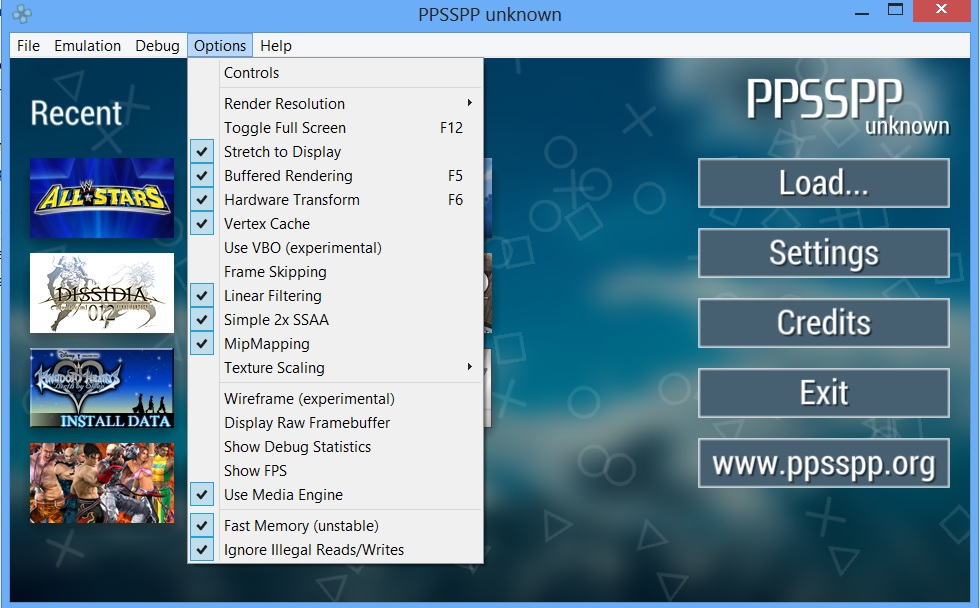Viewport: 980px width, 608px height.
Task: Enable Show FPS menu item
Action: pyautogui.click(x=255, y=471)
